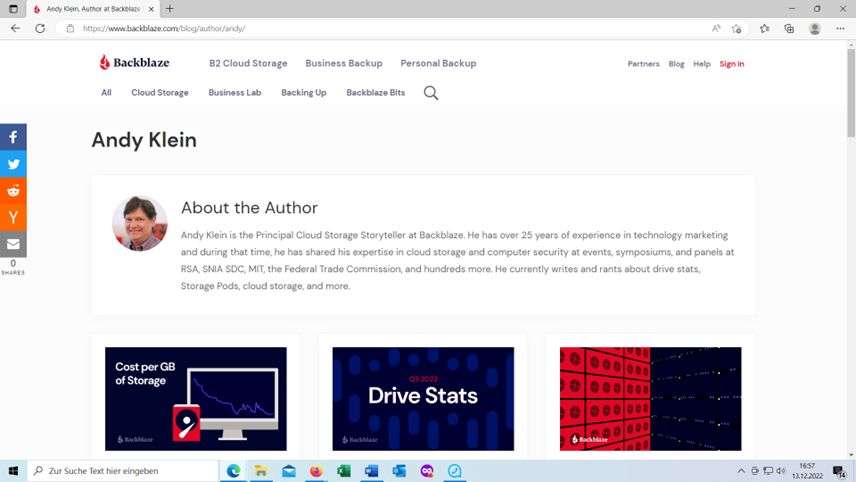Share this author page on Reddit
856x482 pixels.
coord(13,191)
